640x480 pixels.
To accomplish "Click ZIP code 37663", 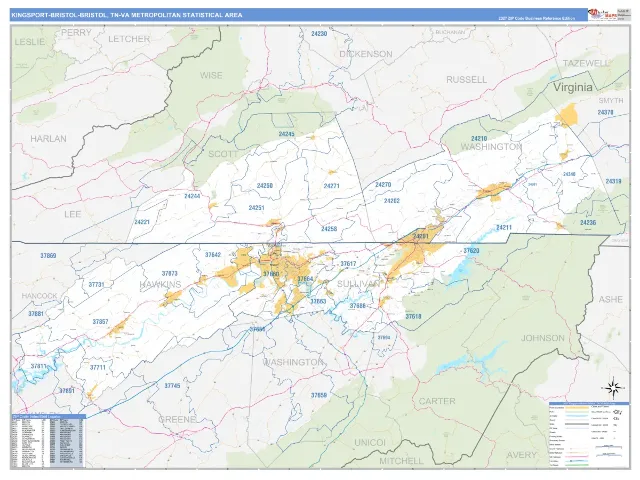I will click(318, 302).
